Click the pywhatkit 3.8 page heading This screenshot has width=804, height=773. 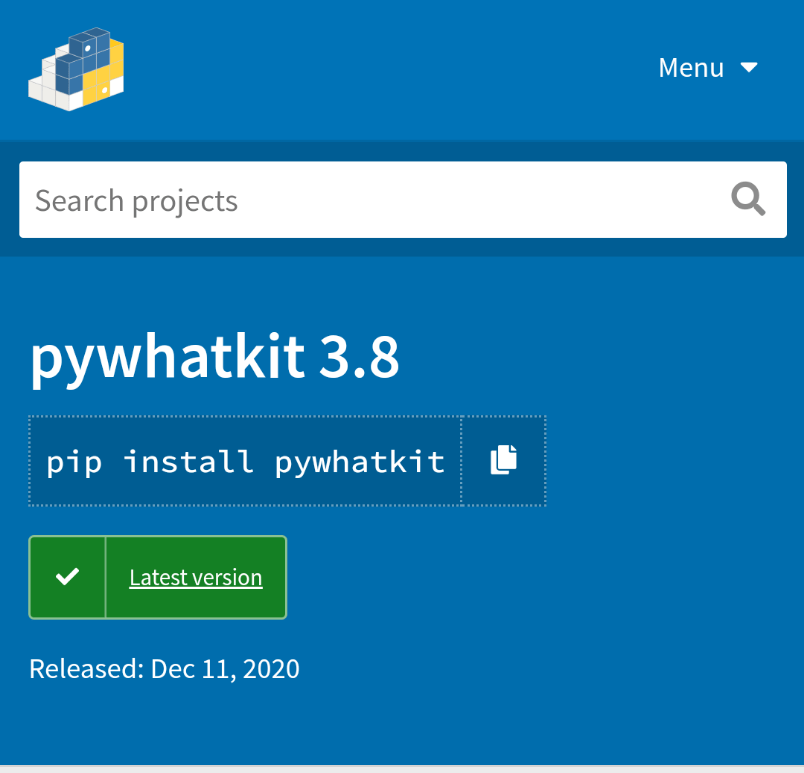point(215,357)
